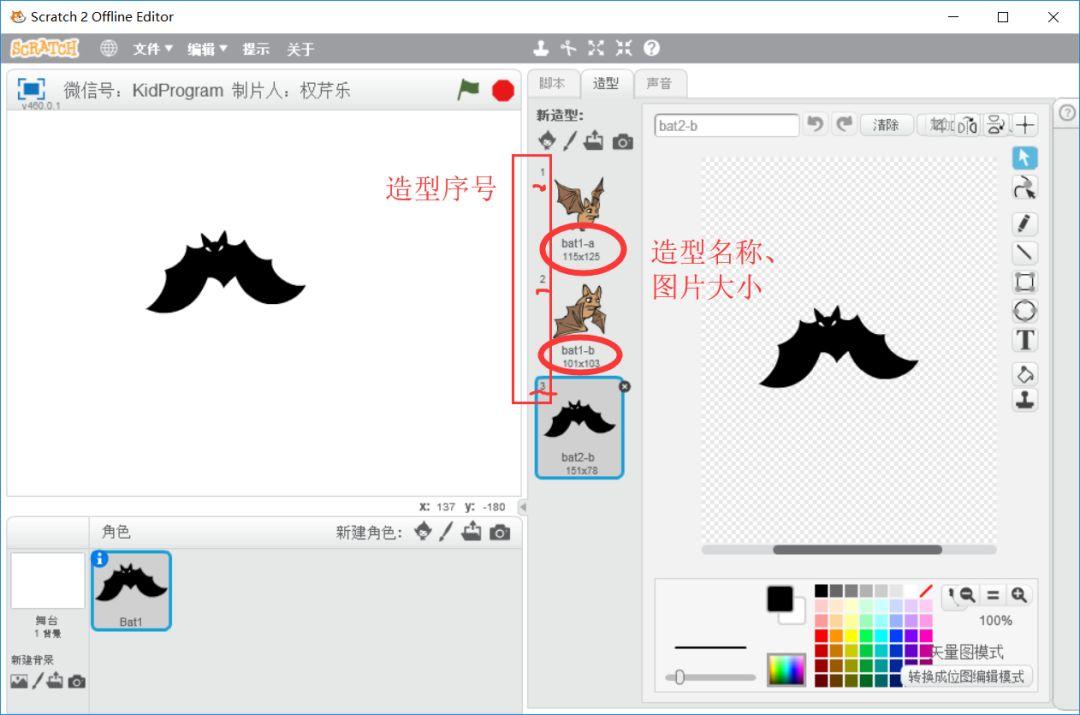Reset canvas zoom with equals button
This screenshot has height=715, width=1080.
[x=993, y=594]
